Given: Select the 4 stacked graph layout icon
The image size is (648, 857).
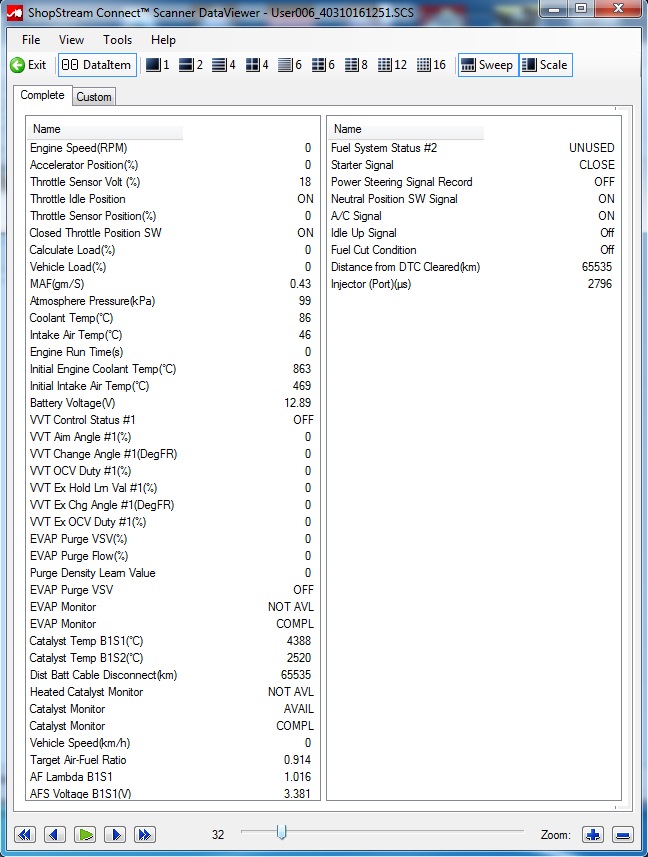Looking at the screenshot, I should click(224, 65).
